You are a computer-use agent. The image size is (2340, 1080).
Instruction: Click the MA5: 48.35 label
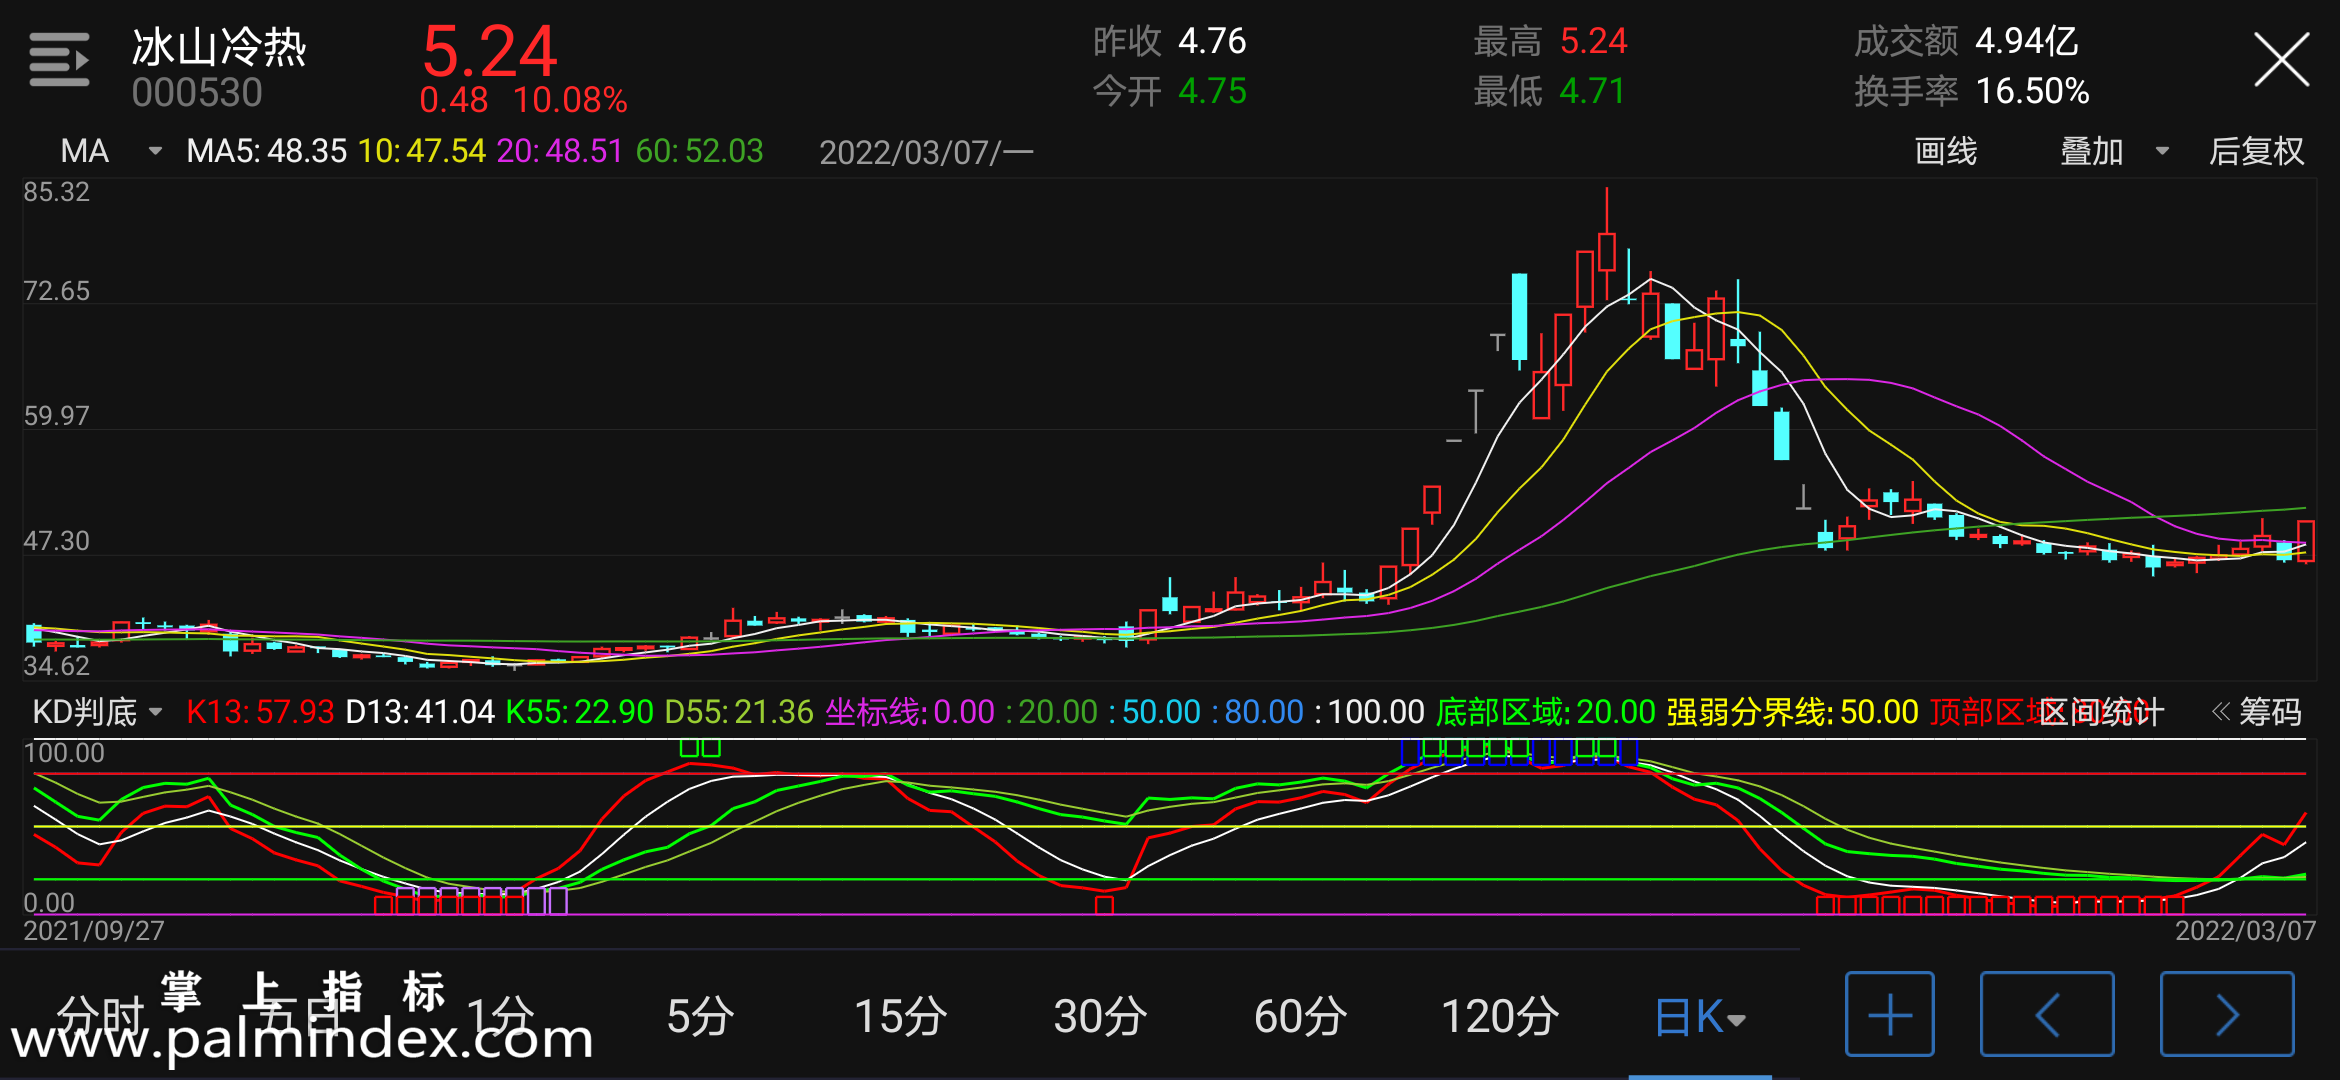point(266,151)
